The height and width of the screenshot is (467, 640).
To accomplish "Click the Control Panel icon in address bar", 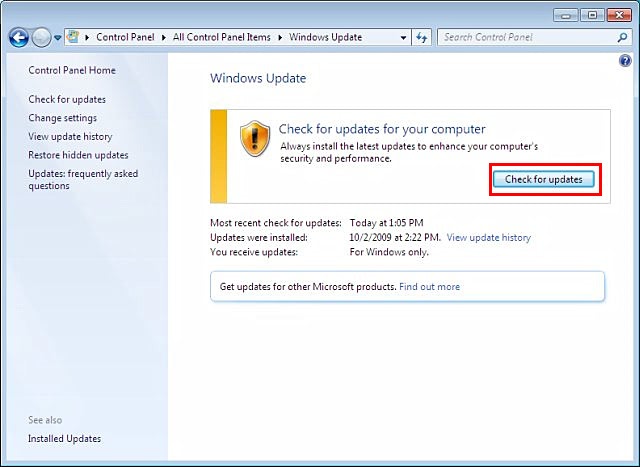I will (73, 37).
